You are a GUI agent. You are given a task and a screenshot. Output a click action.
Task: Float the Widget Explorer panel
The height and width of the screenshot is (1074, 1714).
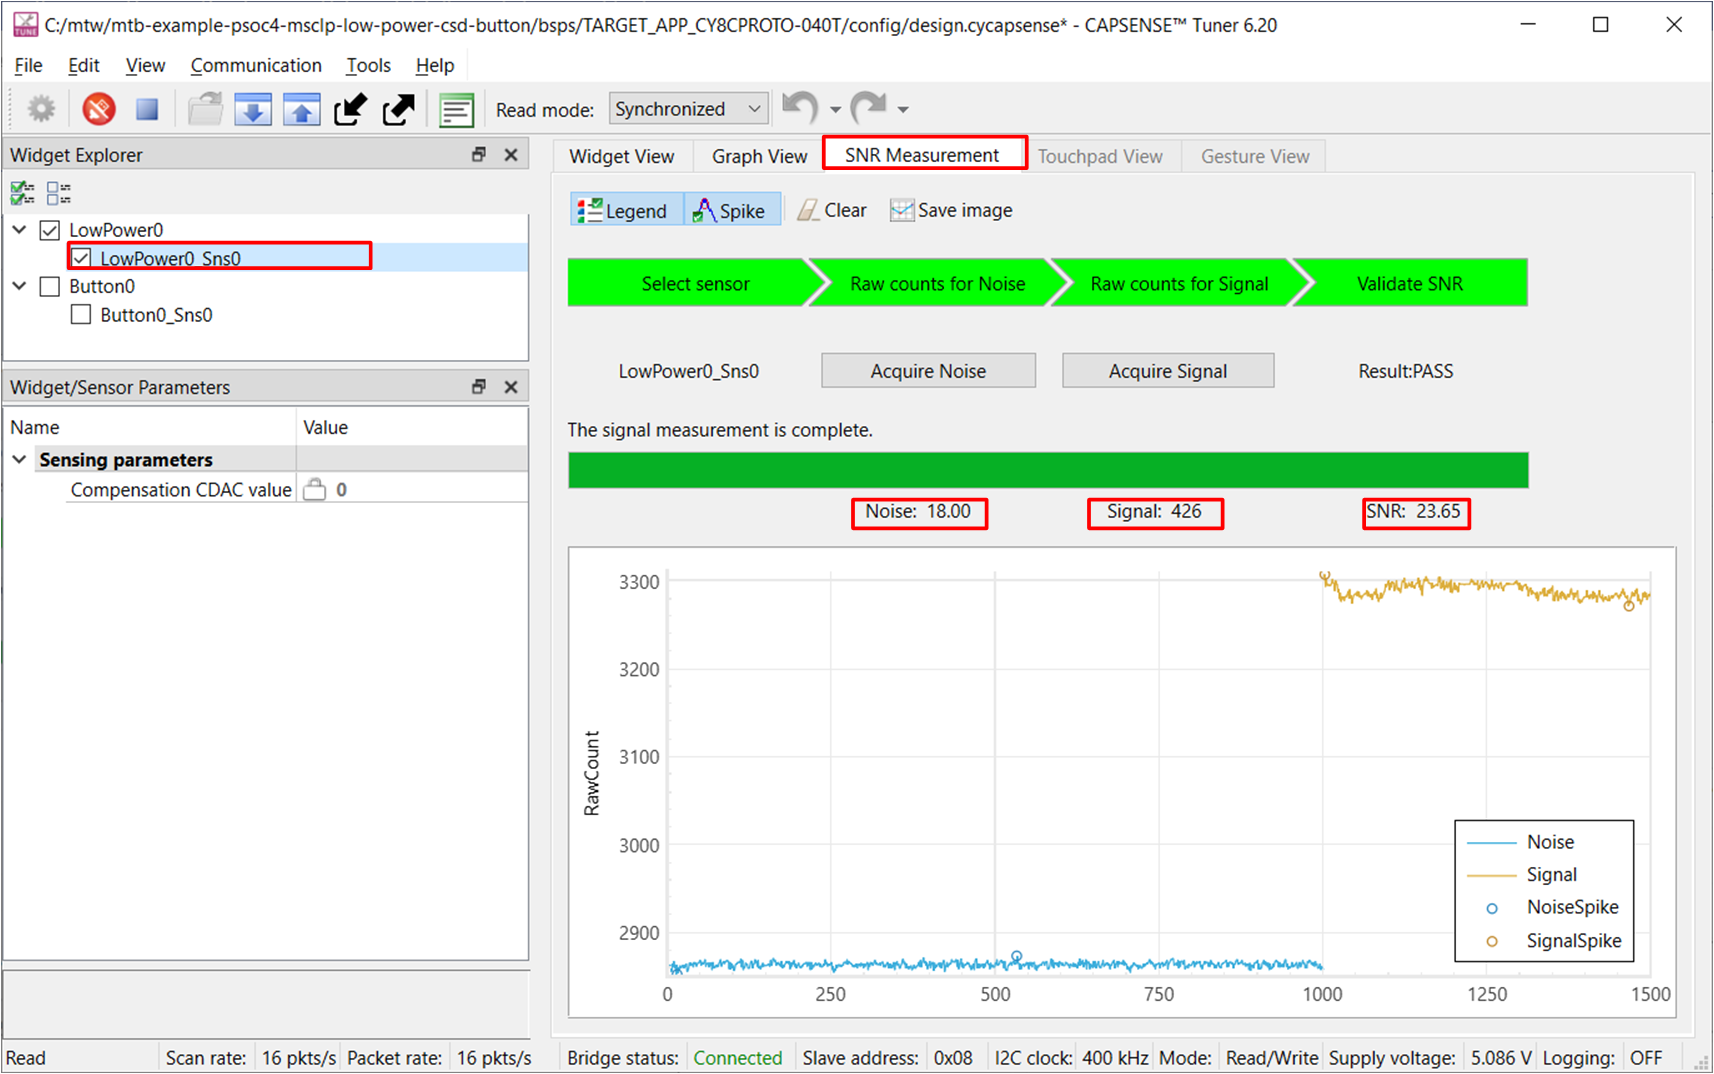[x=479, y=155]
